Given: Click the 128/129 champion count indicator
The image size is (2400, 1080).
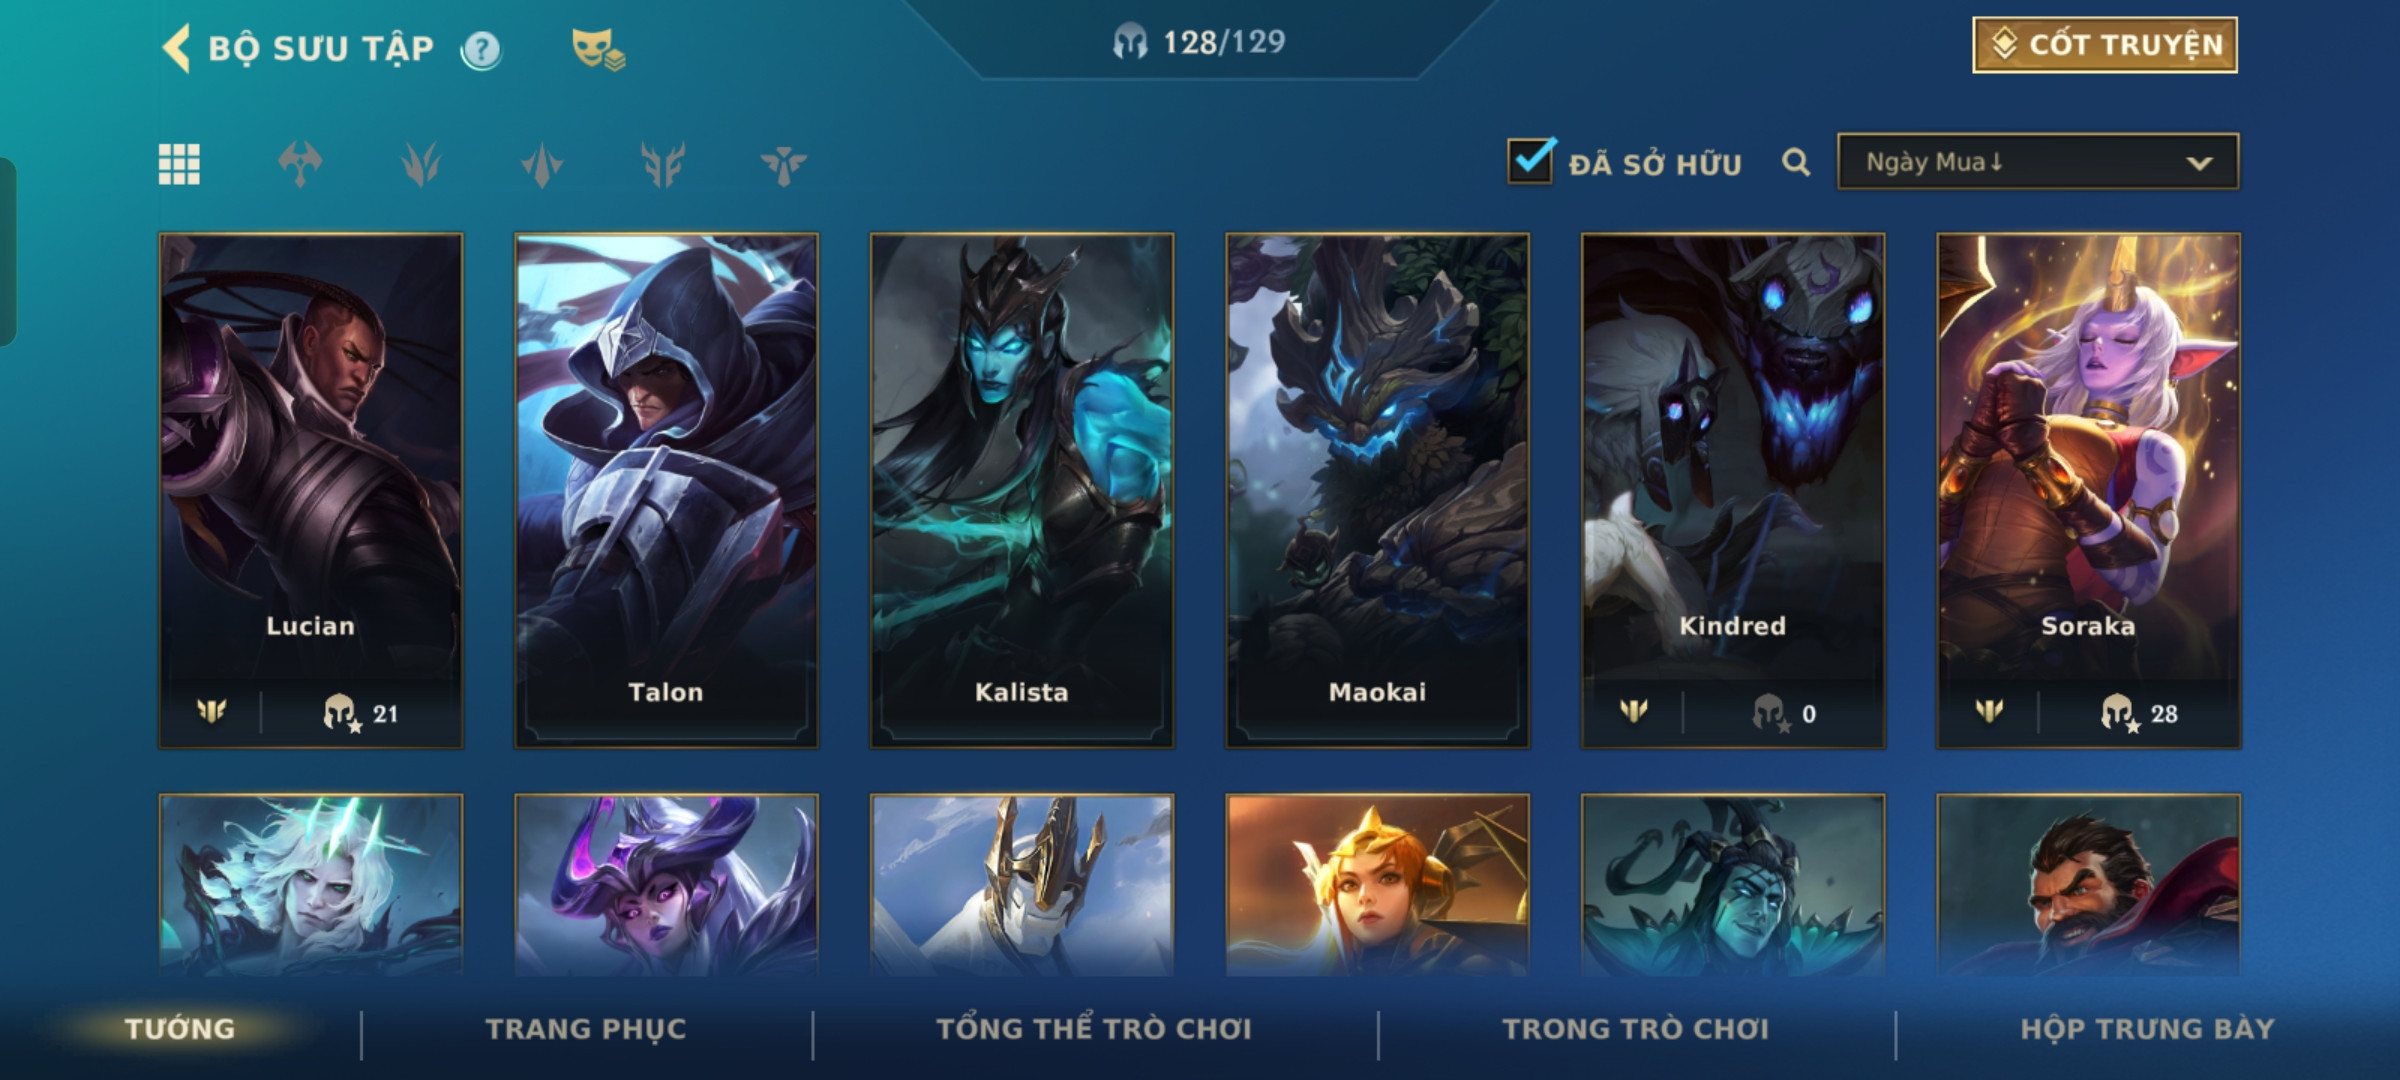Looking at the screenshot, I should pyautogui.click(x=1200, y=42).
